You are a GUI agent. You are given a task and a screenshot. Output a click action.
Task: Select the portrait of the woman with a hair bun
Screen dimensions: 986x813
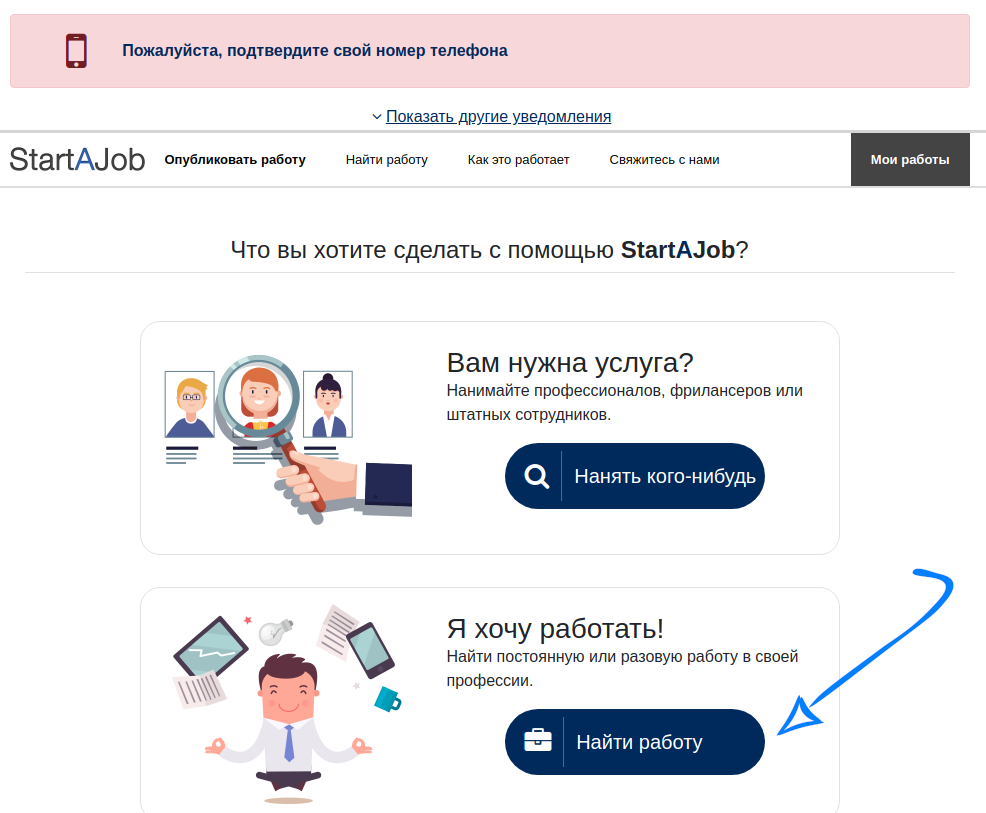click(328, 405)
